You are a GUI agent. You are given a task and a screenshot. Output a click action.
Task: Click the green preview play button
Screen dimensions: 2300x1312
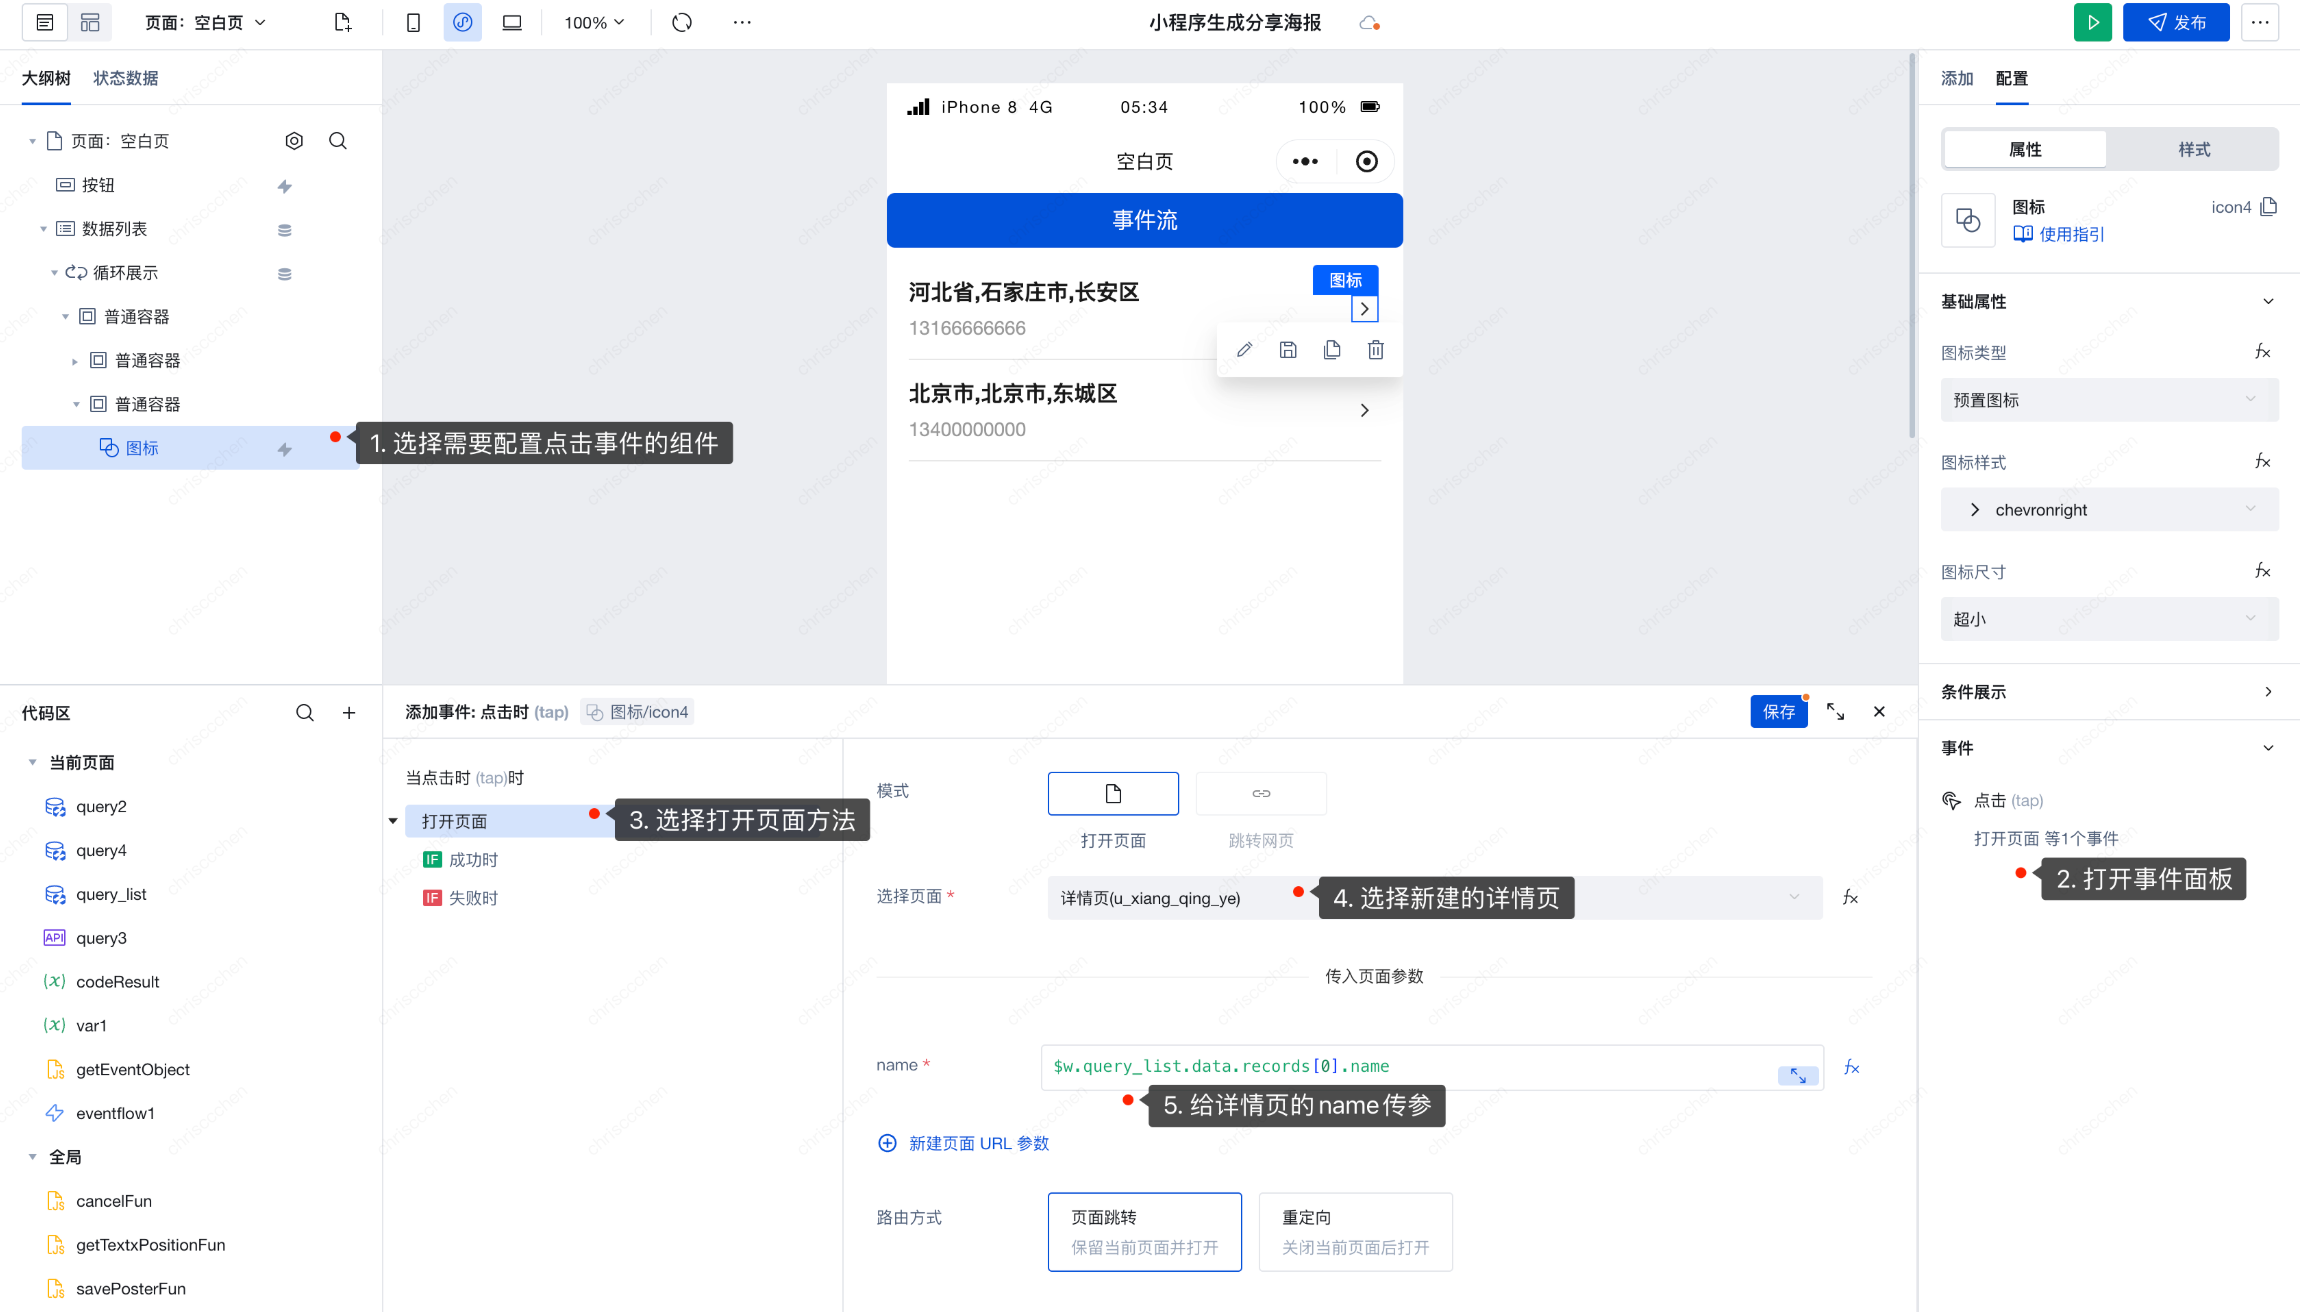click(2092, 22)
